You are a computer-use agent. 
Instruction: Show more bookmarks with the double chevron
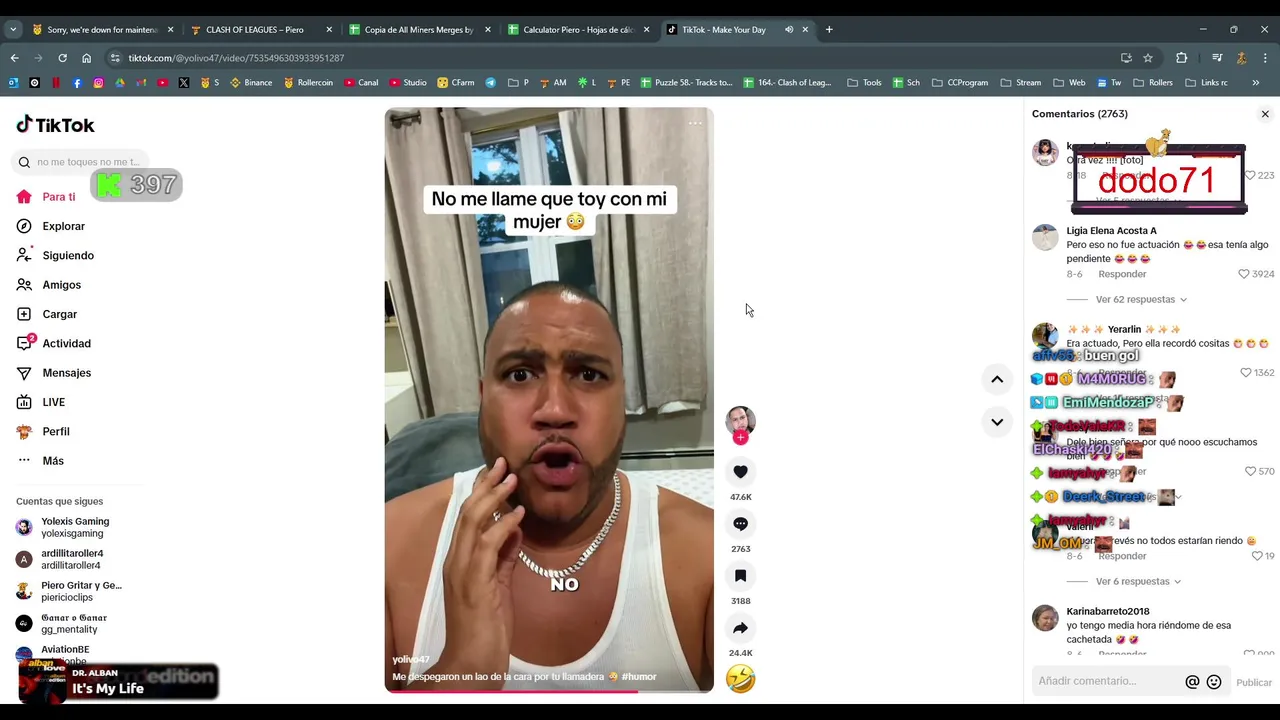(x=1256, y=83)
